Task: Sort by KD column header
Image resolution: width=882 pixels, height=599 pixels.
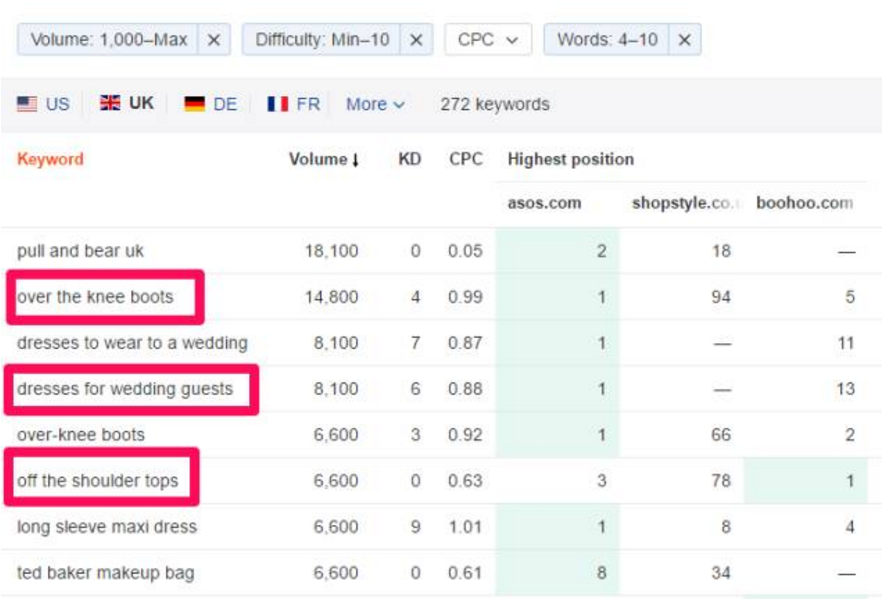Action: pyautogui.click(x=410, y=159)
